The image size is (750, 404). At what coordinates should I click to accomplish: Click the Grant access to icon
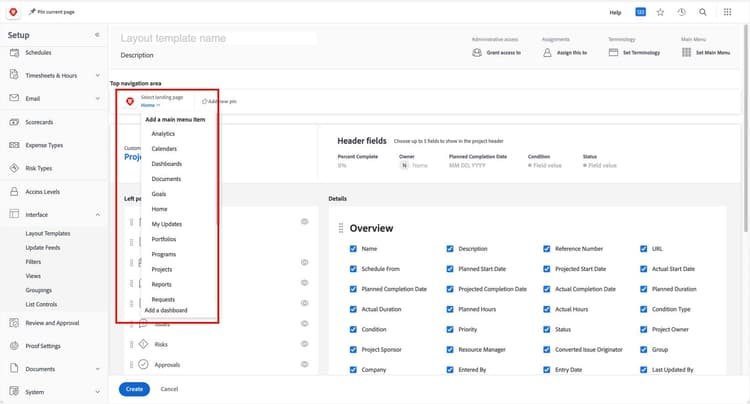point(477,53)
